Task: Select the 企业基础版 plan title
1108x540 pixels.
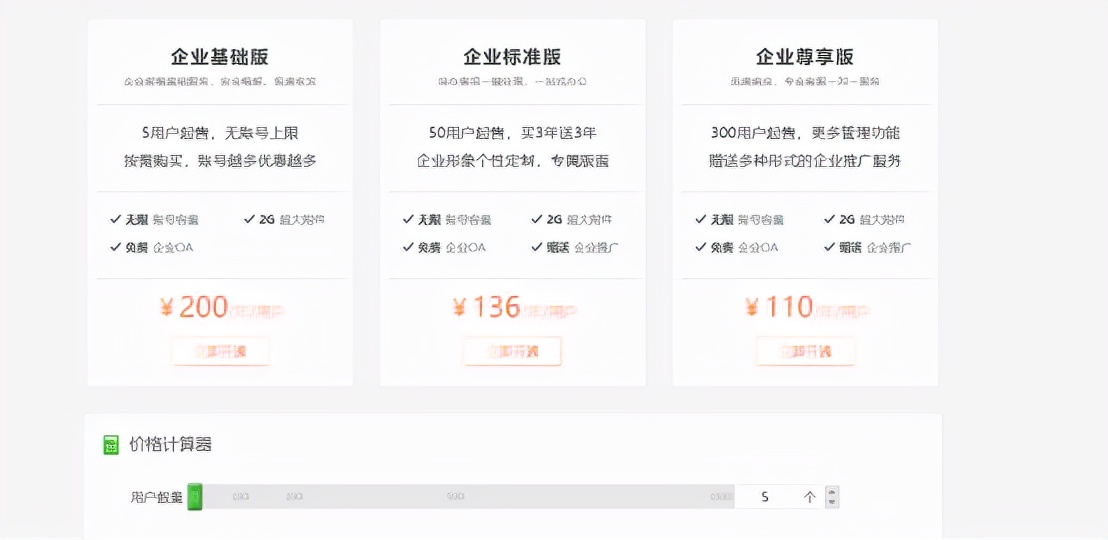Action: pos(219,56)
